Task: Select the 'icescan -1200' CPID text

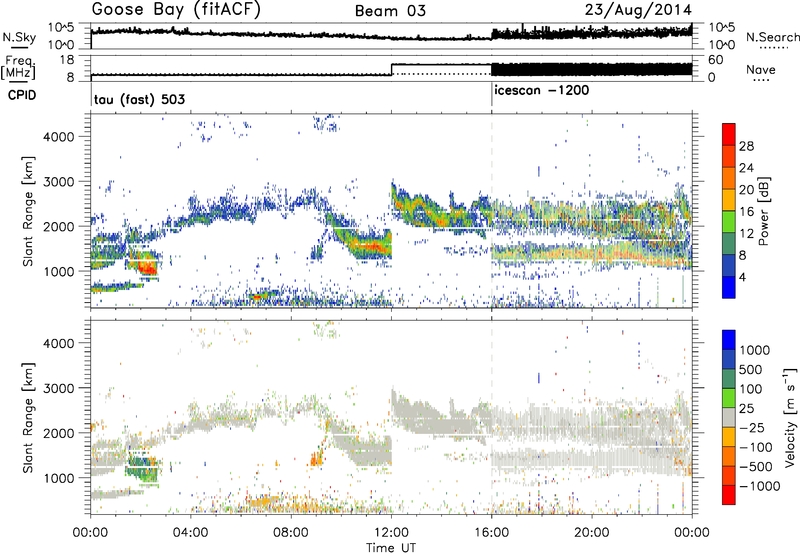Action: (x=541, y=91)
